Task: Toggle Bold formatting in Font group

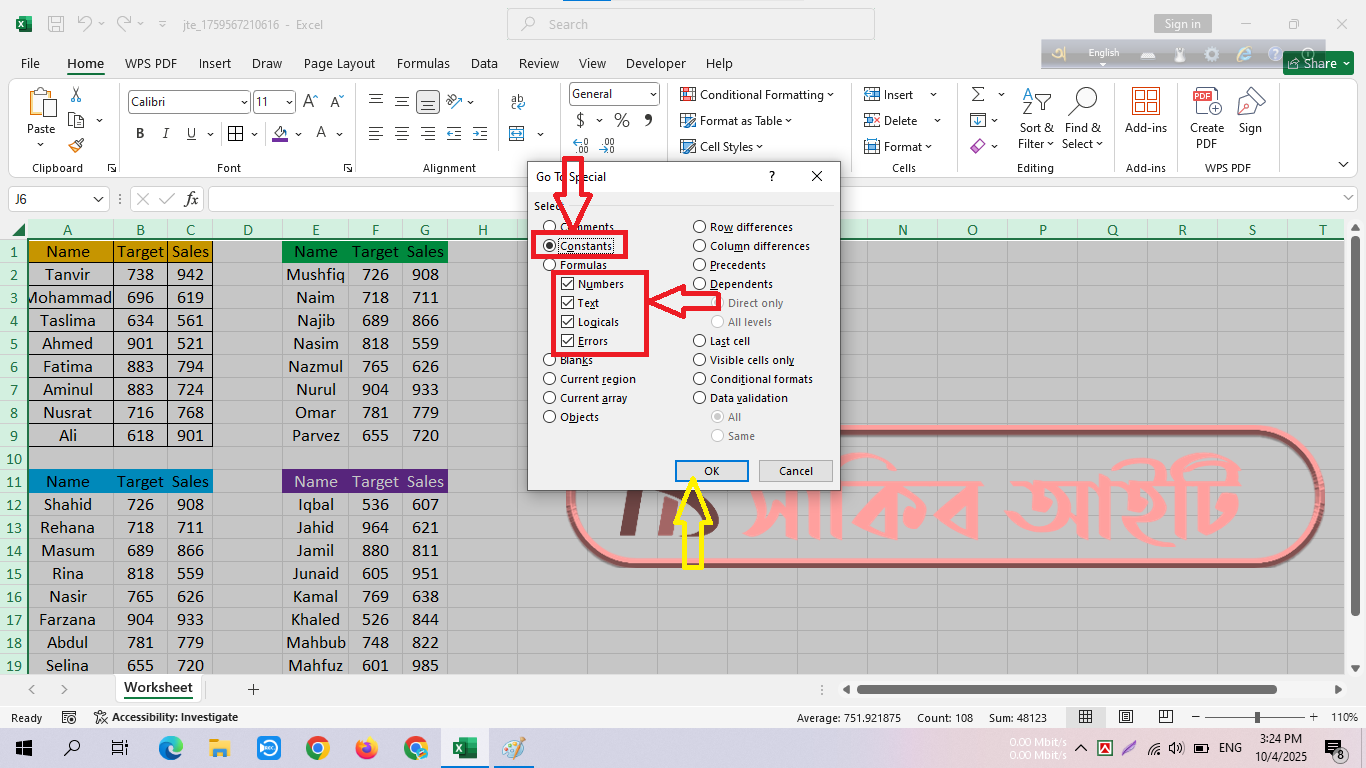Action: 140,134
